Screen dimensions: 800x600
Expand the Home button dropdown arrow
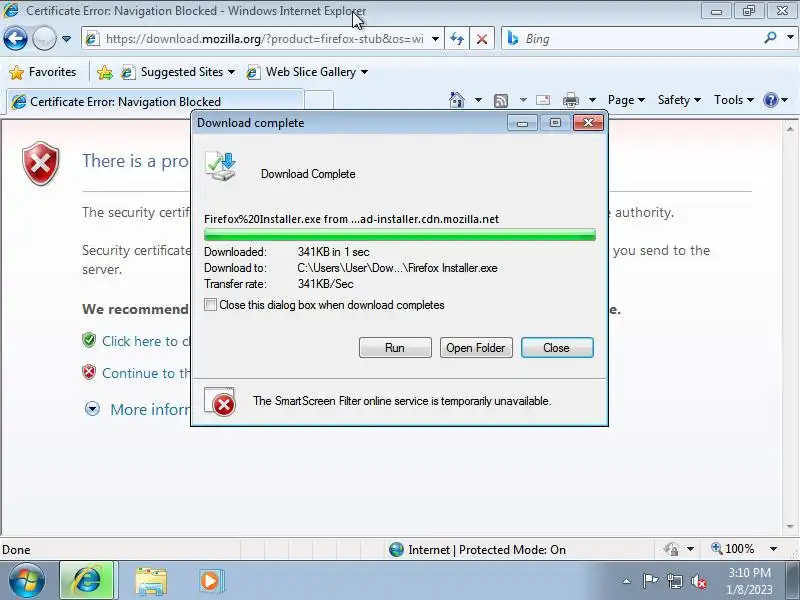click(x=478, y=100)
